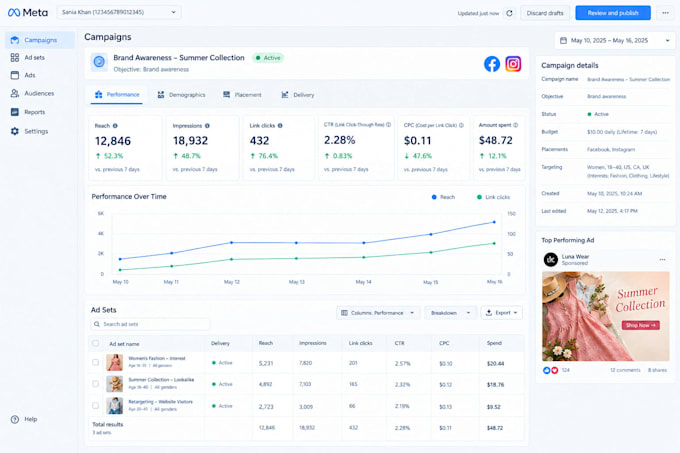Viewport: 680px width, 453px height.
Task: Click the info icon beside CPC
Action: tap(461, 125)
